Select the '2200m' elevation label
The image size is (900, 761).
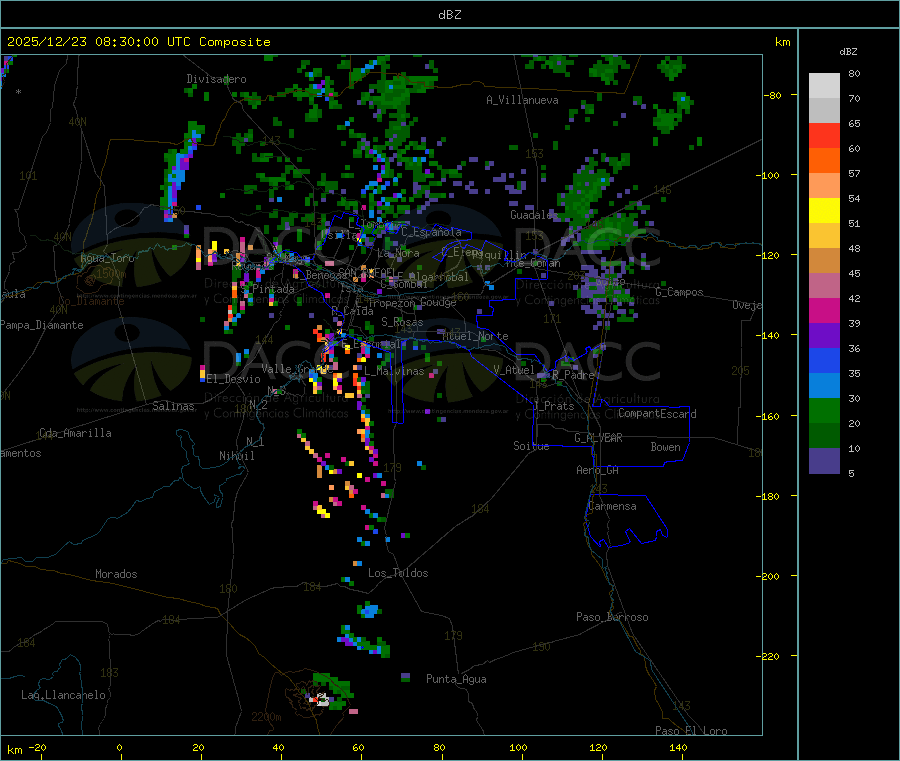(266, 717)
